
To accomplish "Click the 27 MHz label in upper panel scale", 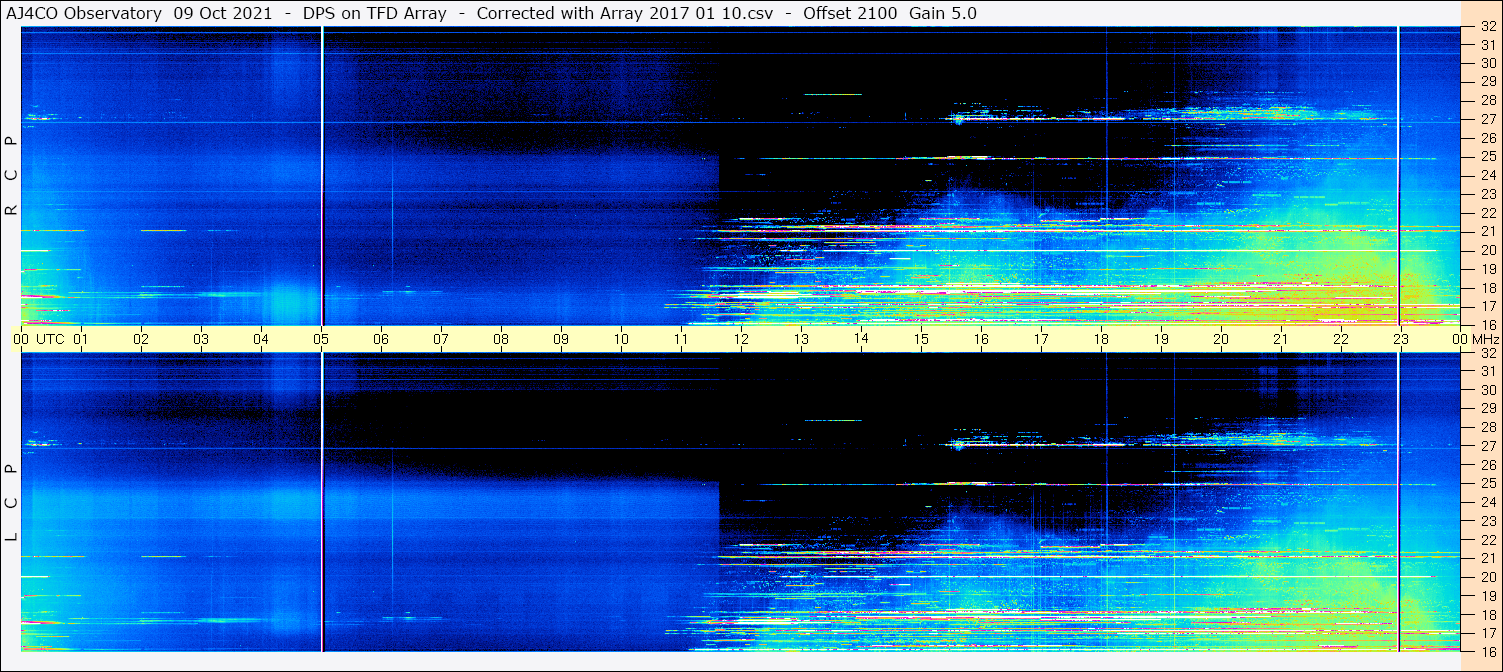I will pos(1487,119).
